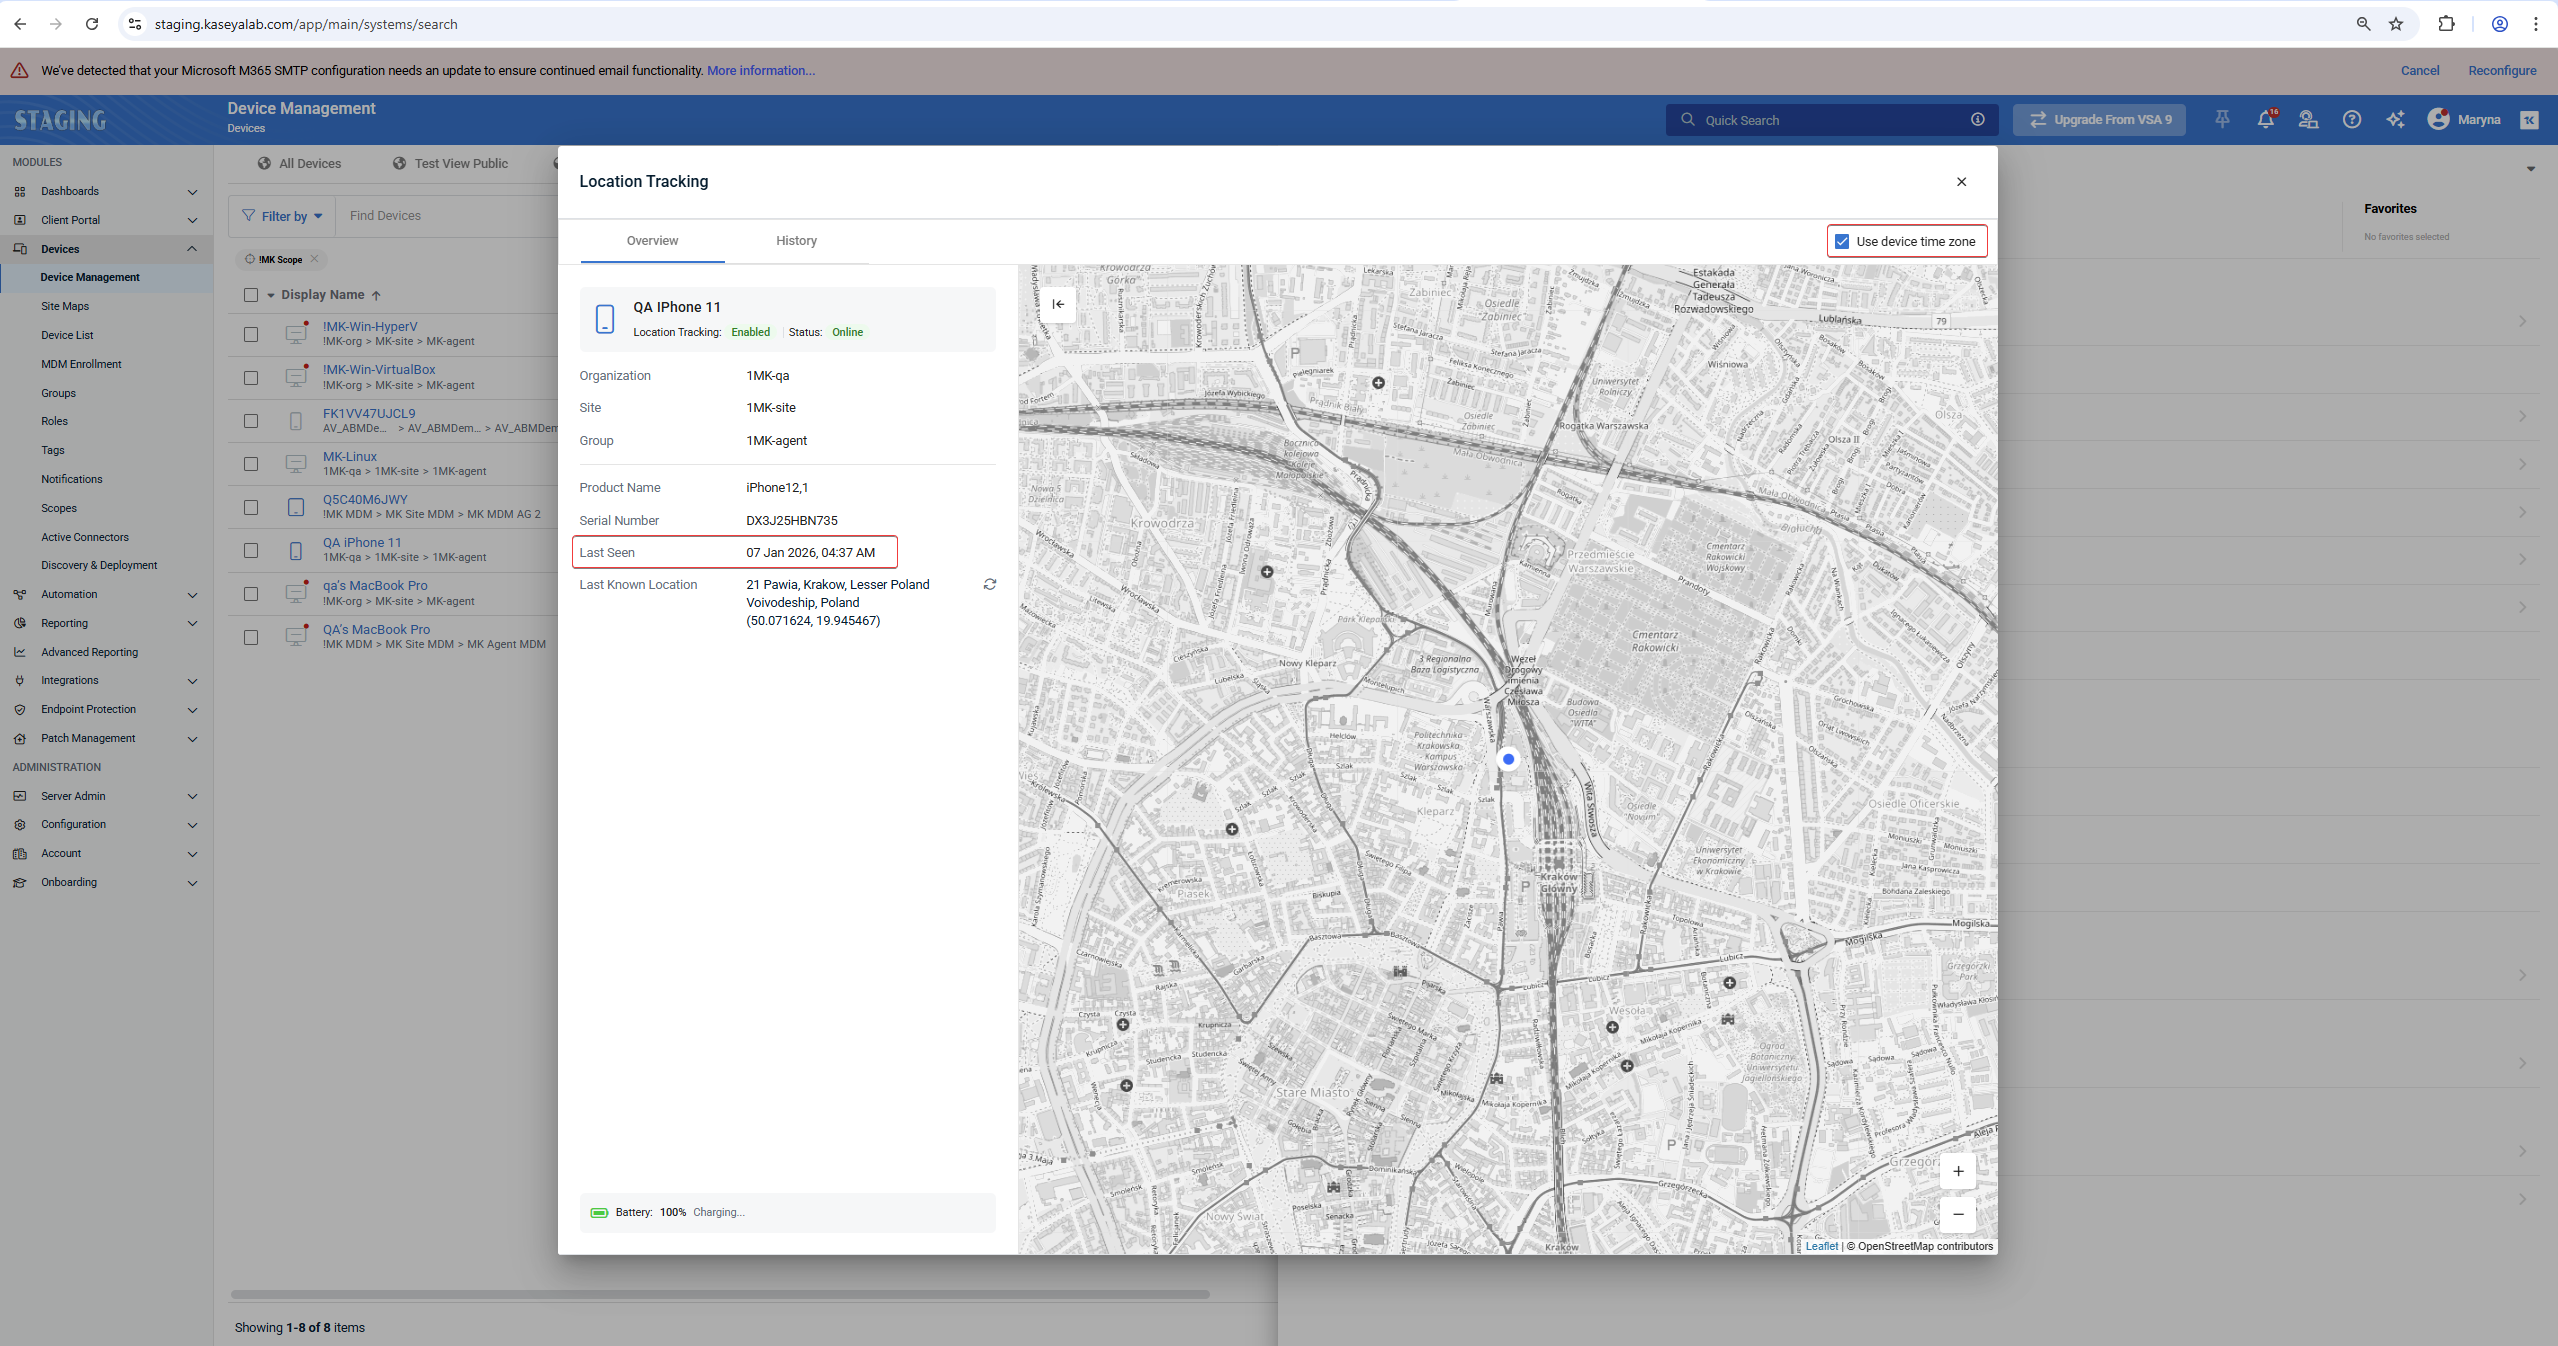
Task: Click the AI sparkle icon
Action: [x=2395, y=120]
